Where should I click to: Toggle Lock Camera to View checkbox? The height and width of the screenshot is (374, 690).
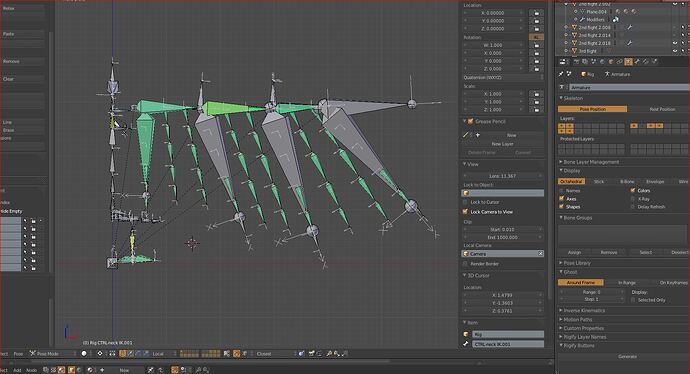point(465,212)
